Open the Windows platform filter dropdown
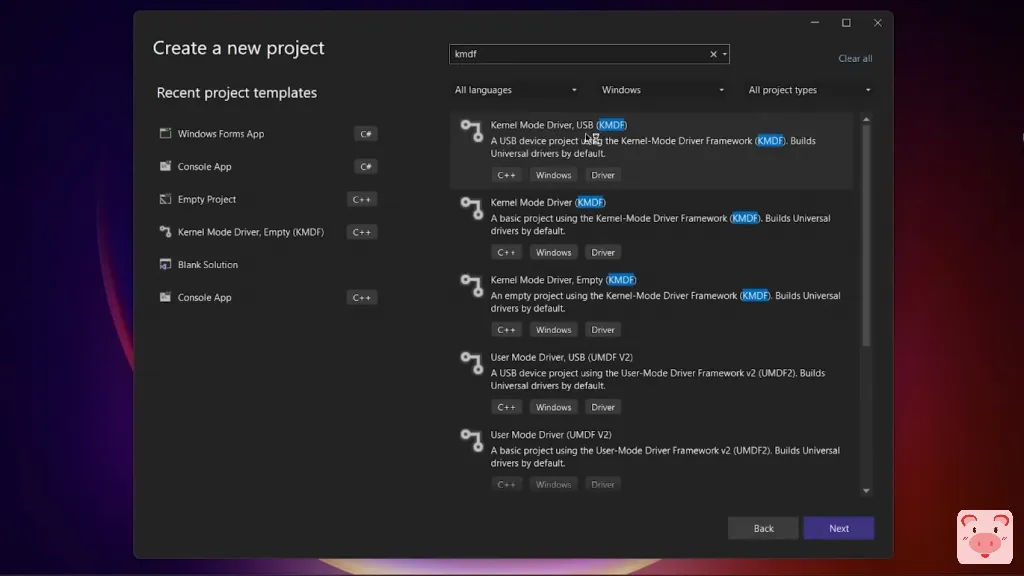Image resolution: width=1024 pixels, height=576 pixels. [663, 90]
